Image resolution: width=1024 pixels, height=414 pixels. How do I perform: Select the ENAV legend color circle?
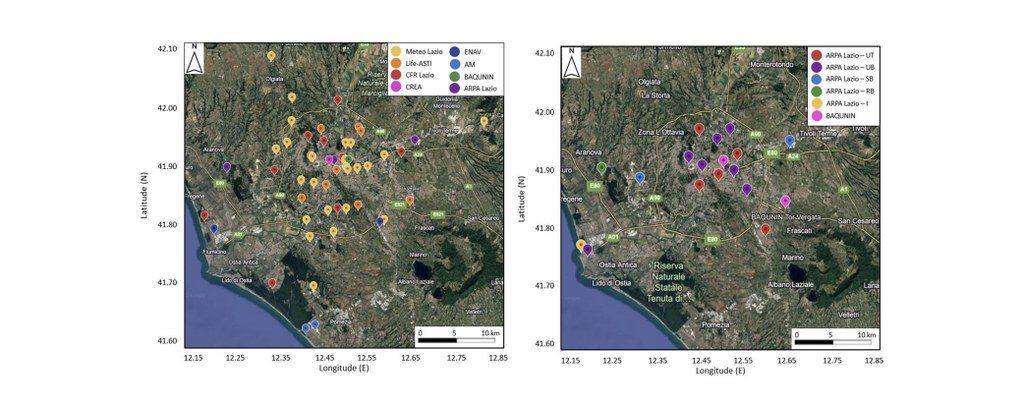pyautogui.click(x=455, y=51)
